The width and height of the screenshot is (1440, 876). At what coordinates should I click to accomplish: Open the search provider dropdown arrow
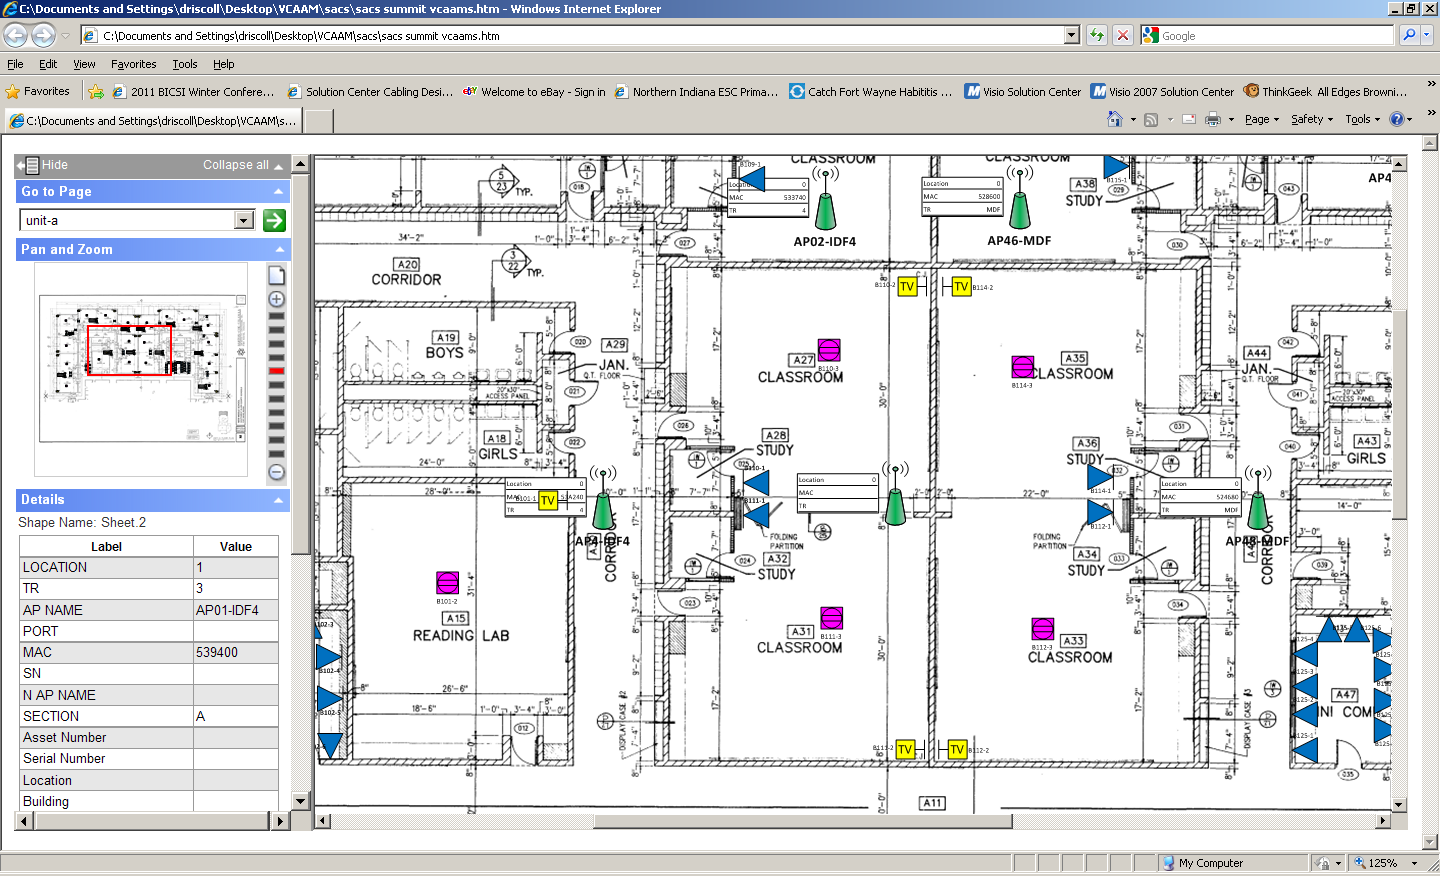click(1427, 35)
